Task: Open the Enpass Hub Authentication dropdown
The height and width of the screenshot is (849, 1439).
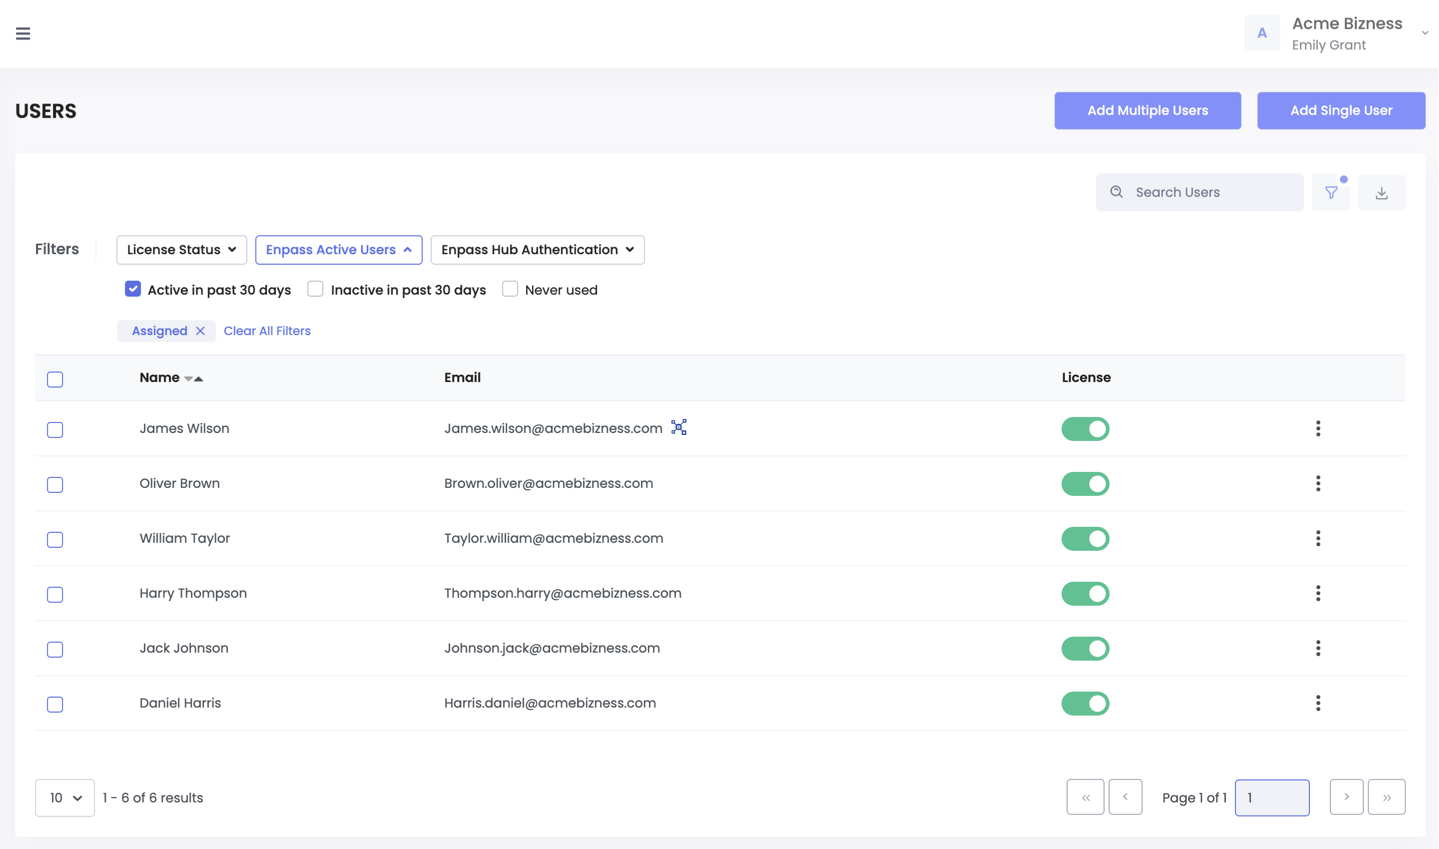Action: pyautogui.click(x=537, y=249)
